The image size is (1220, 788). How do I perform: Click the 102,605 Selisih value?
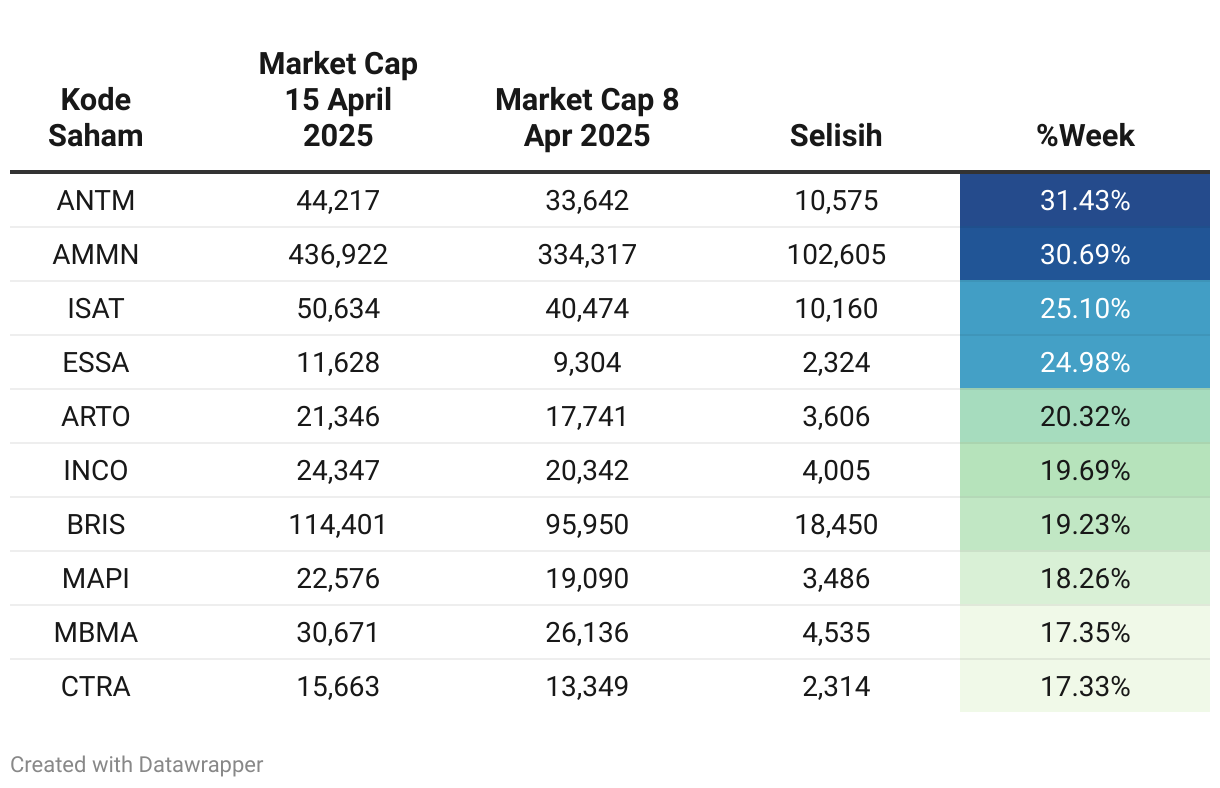836,255
